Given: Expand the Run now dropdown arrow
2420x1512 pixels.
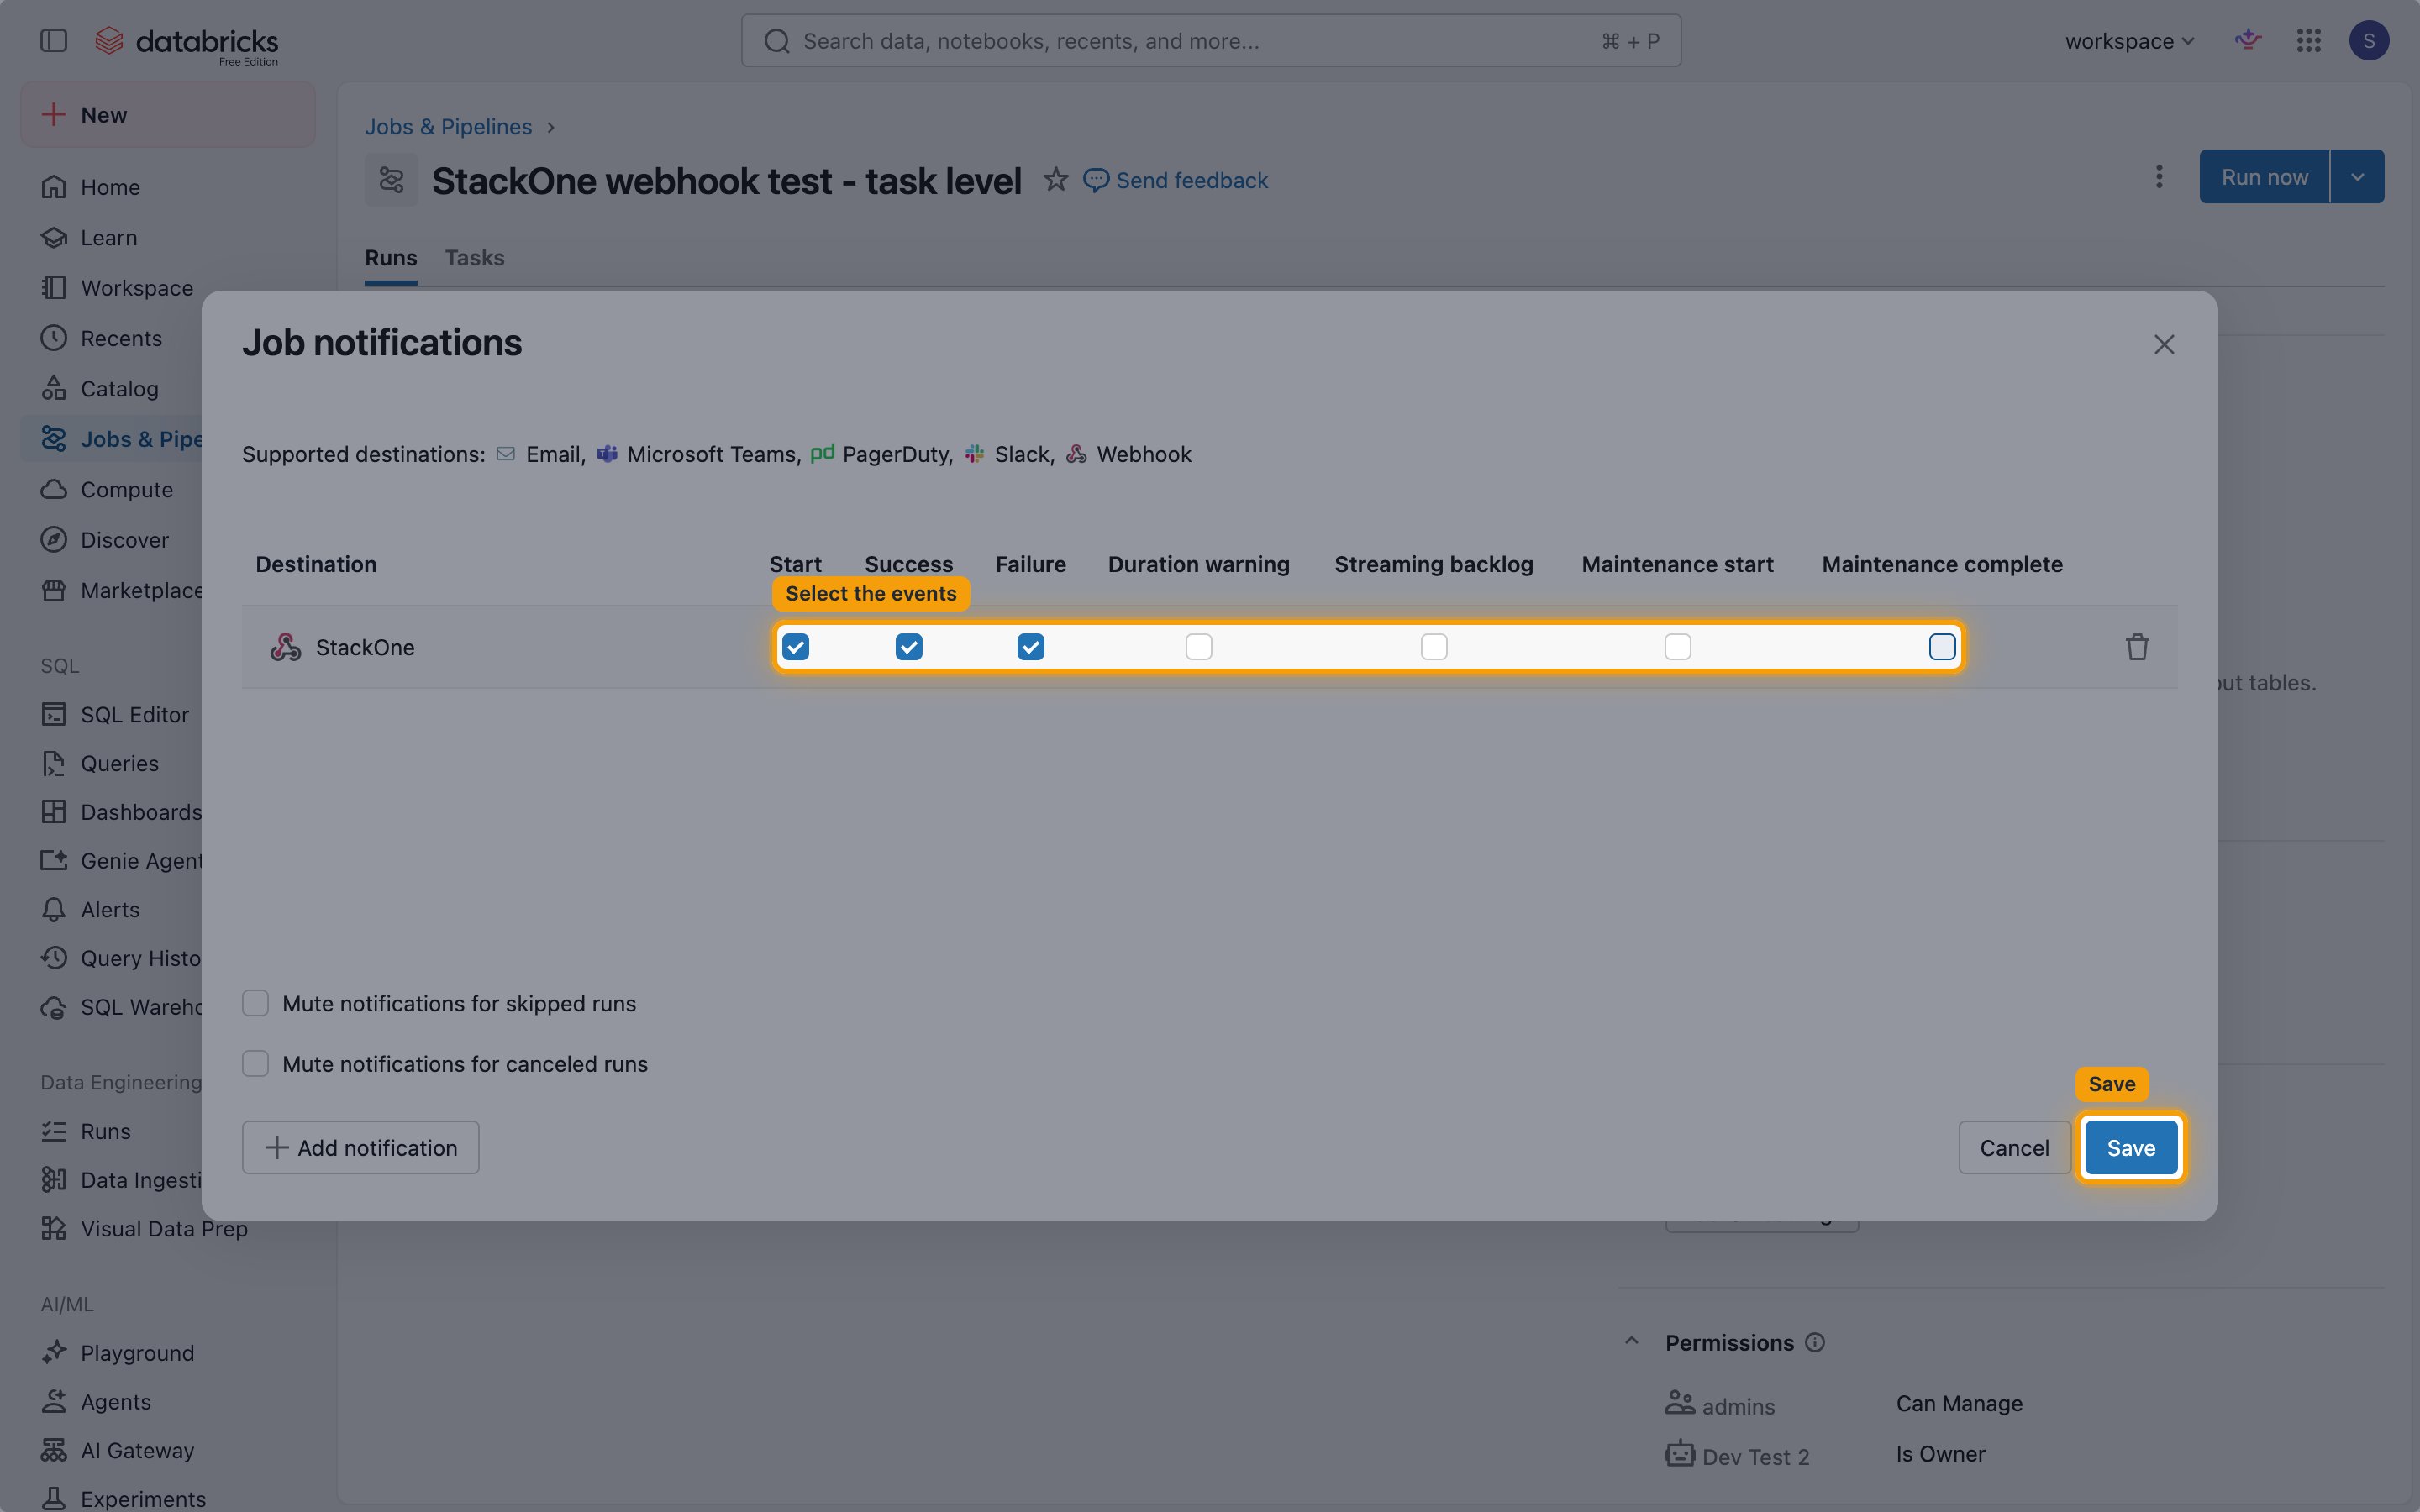Looking at the screenshot, I should [2357, 177].
